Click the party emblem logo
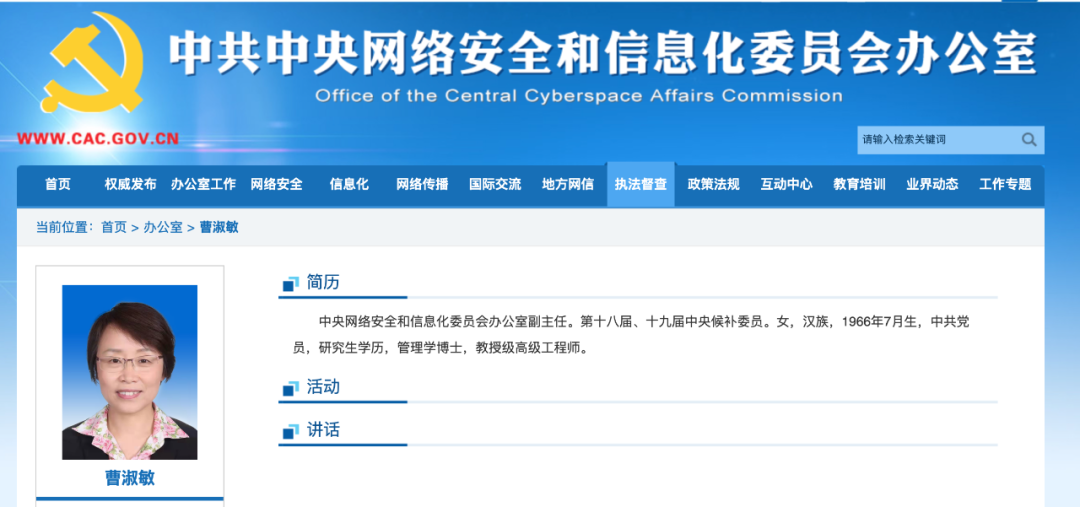 click(92, 63)
